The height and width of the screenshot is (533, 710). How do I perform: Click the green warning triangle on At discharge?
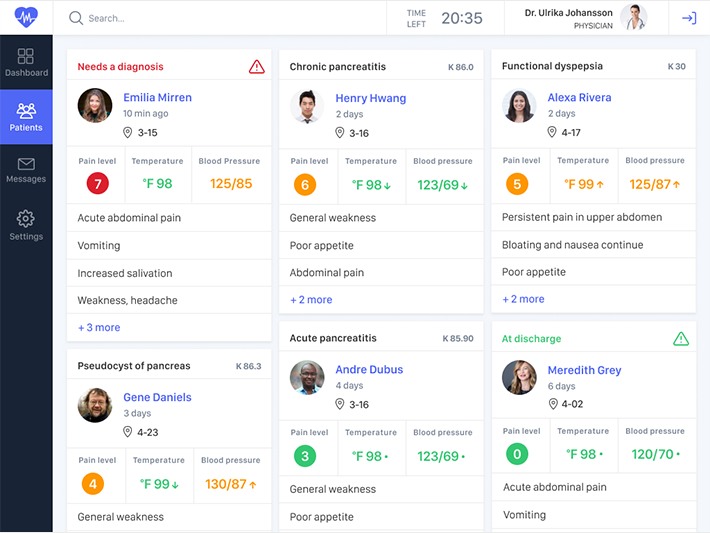[x=681, y=339]
